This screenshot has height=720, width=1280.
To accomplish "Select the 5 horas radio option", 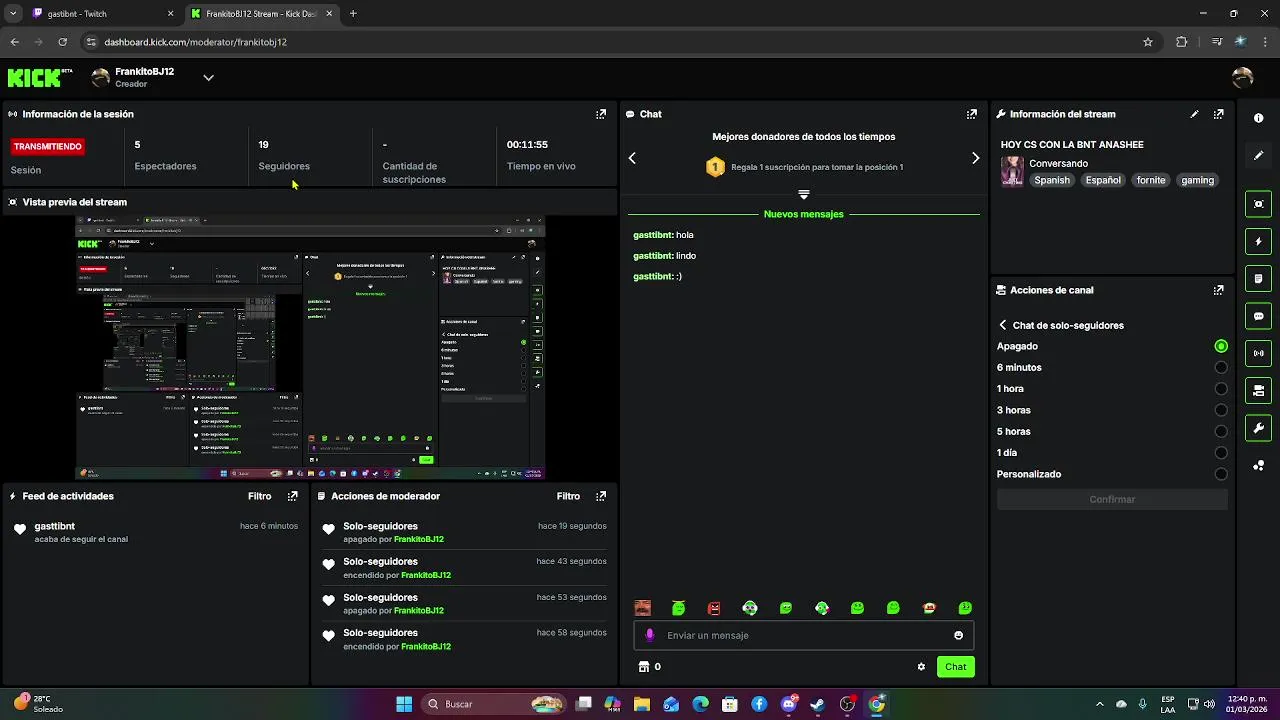I will [x=1221, y=432].
